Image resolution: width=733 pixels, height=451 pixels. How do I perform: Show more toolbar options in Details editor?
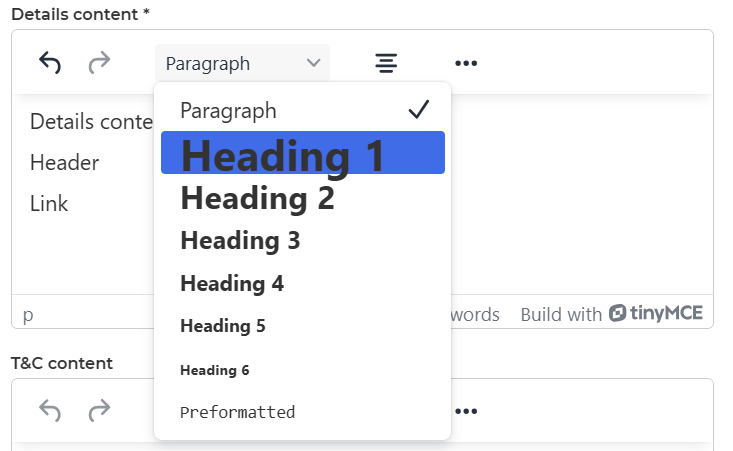click(466, 63)
